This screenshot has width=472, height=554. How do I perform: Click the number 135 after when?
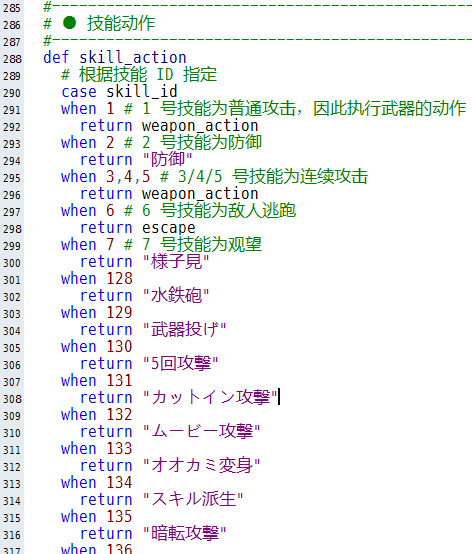point(119,516)
